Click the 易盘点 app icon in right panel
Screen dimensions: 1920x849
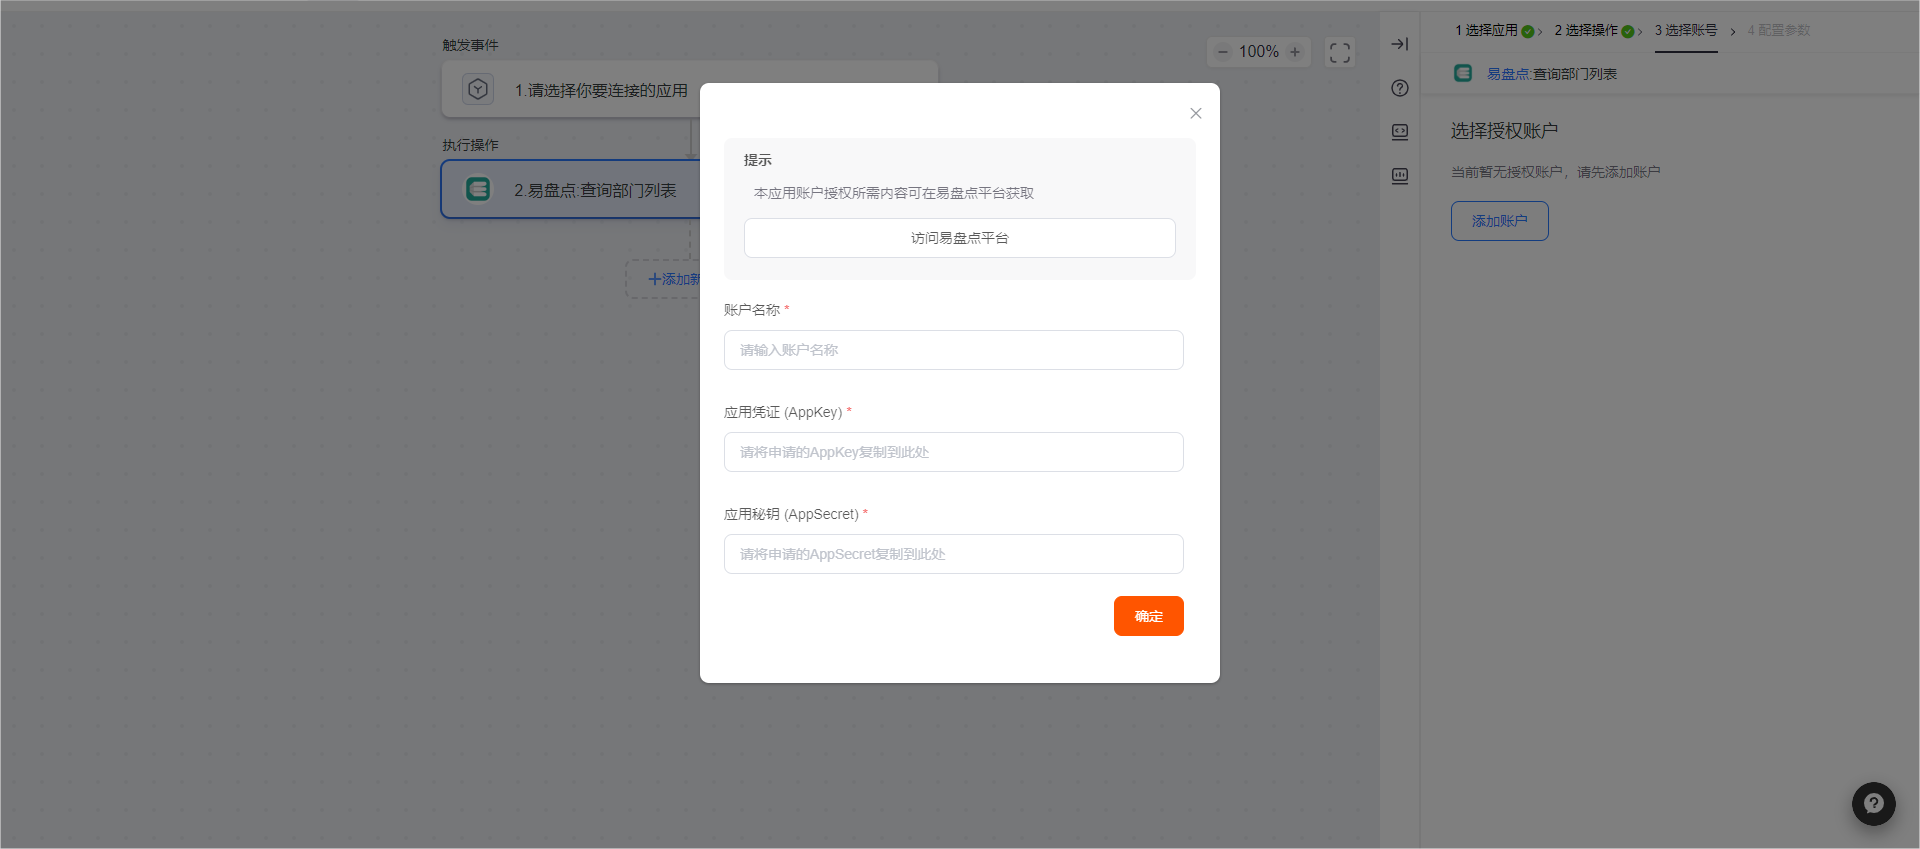[x=1463, y=73]
